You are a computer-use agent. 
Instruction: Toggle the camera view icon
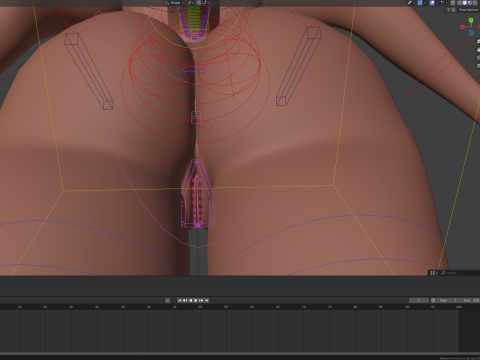[x=478, y=58]
